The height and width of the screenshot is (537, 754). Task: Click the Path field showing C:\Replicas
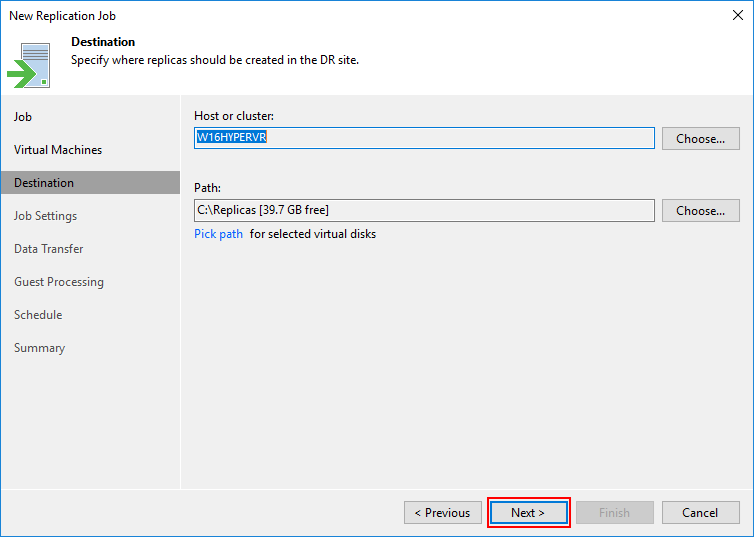(x=424, y=210)
